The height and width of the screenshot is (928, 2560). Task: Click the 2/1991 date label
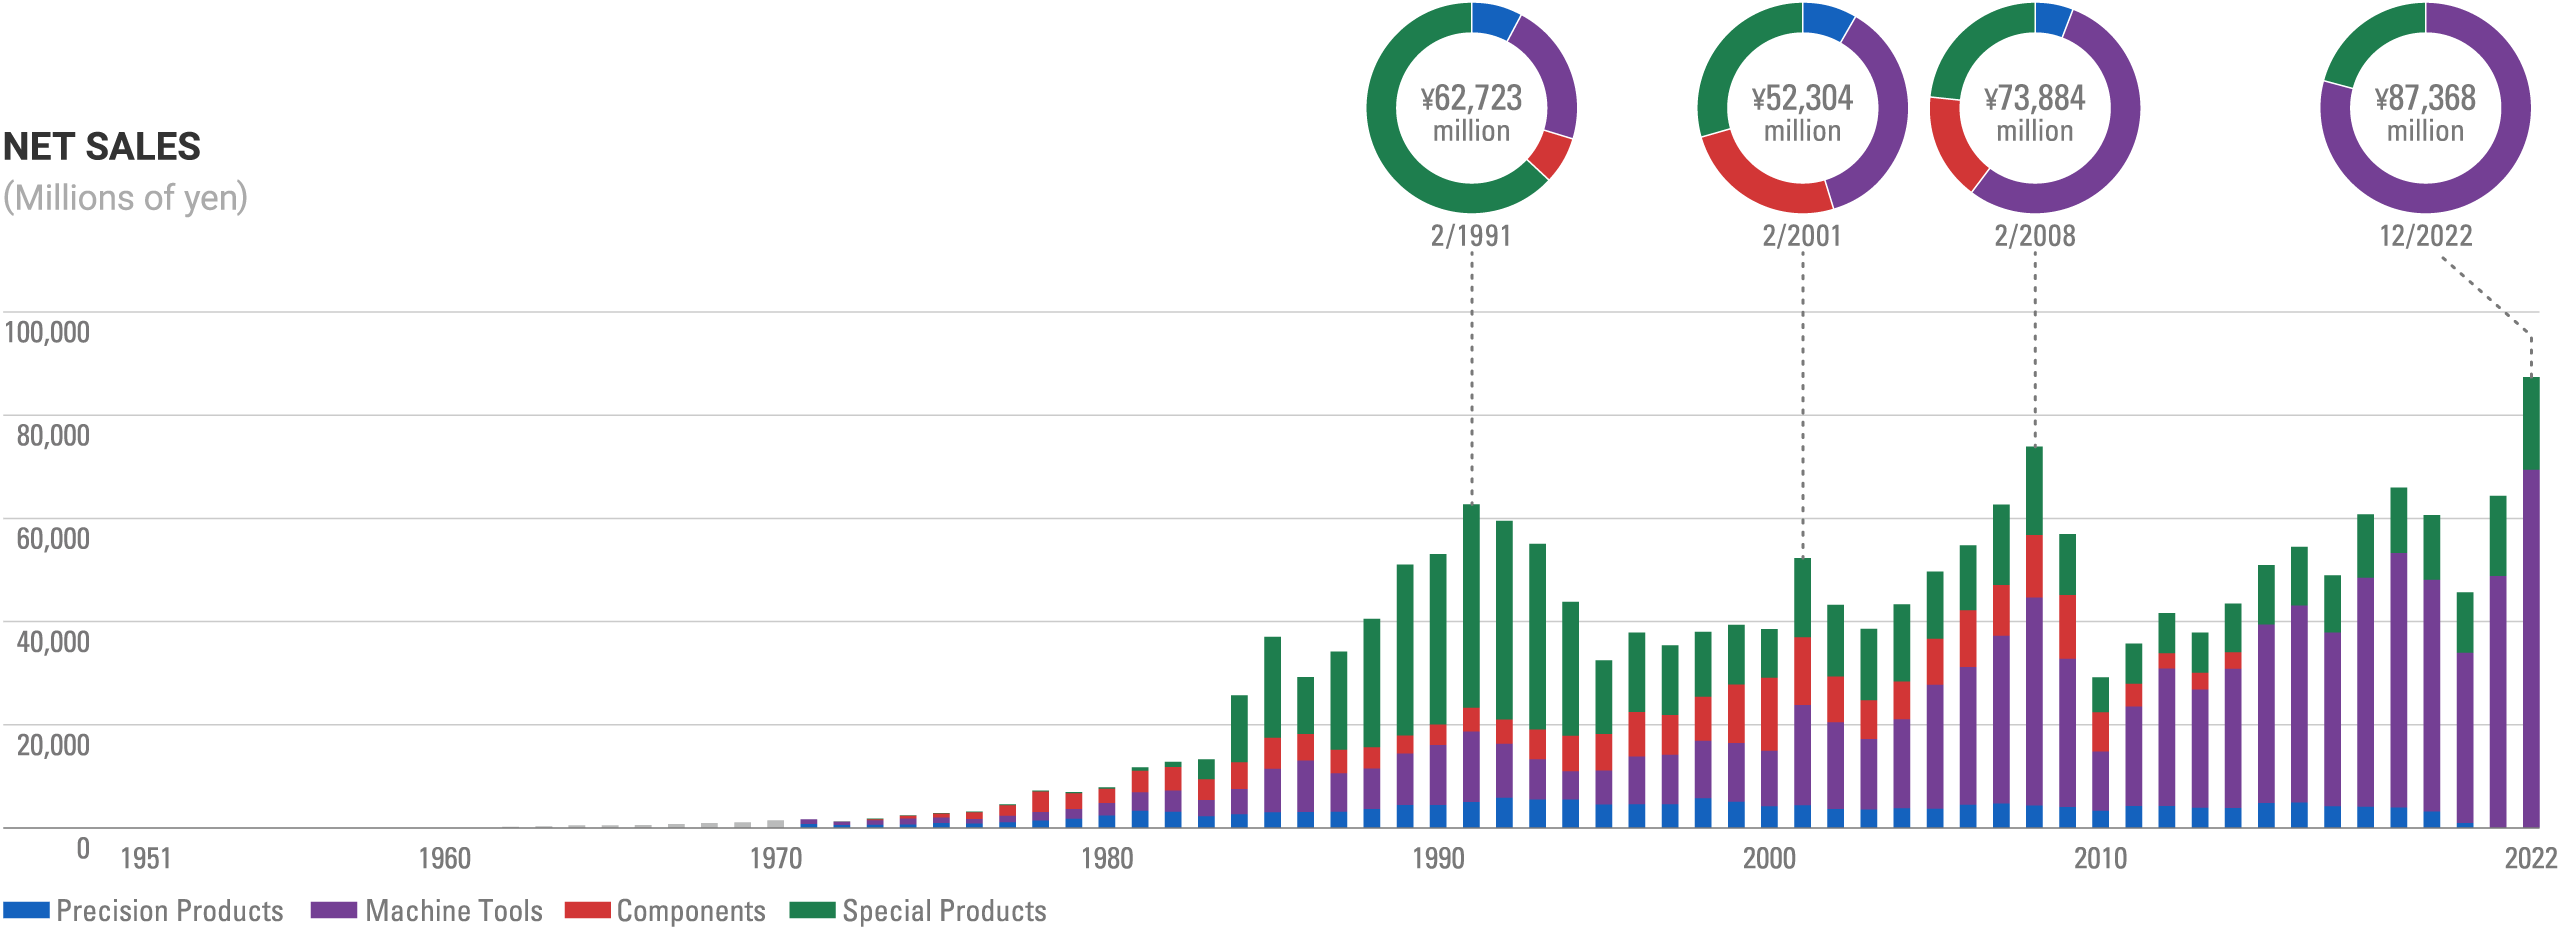pyautogui.click(x=1471, y=236)
